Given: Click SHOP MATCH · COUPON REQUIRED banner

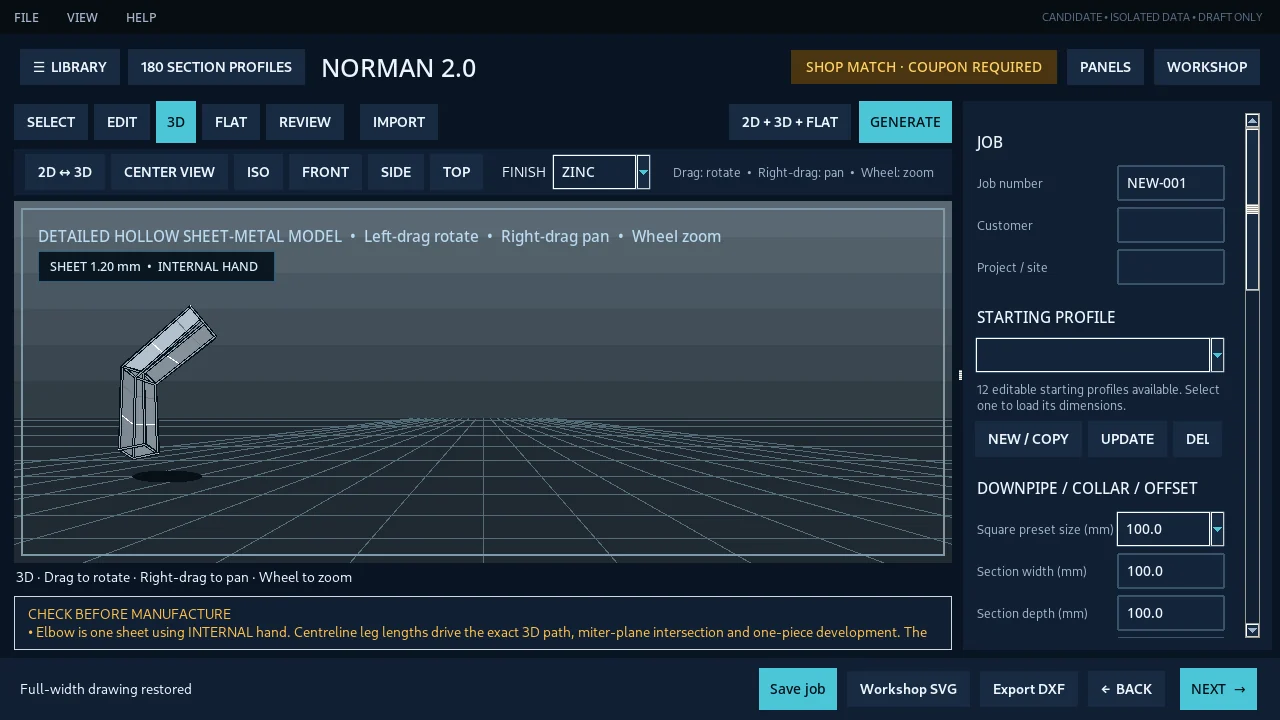Looking at the screenshot, I should click(x=924, y=67).
